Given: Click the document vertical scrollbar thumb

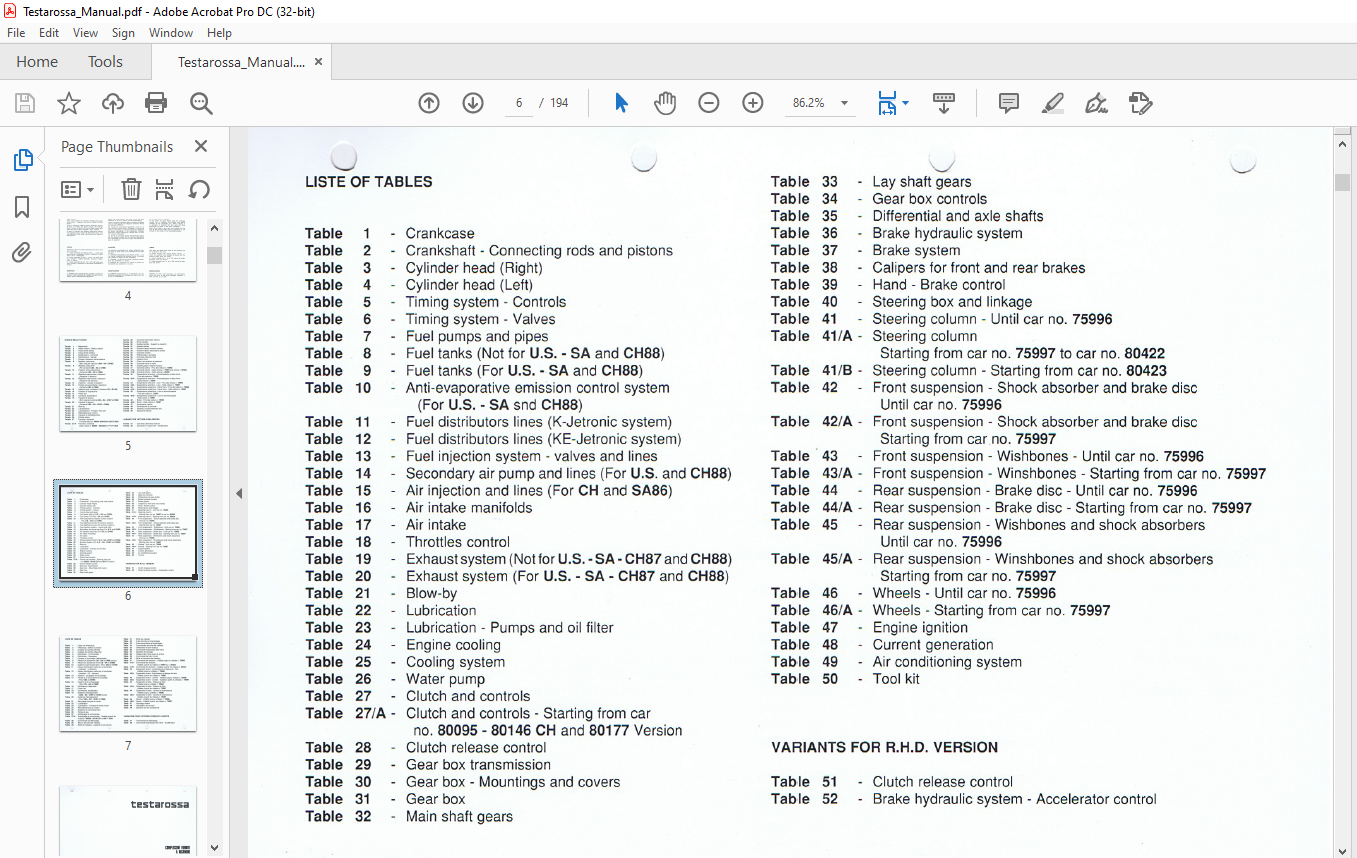Looking at the screenshot, I should click(x=1343, y=182).
